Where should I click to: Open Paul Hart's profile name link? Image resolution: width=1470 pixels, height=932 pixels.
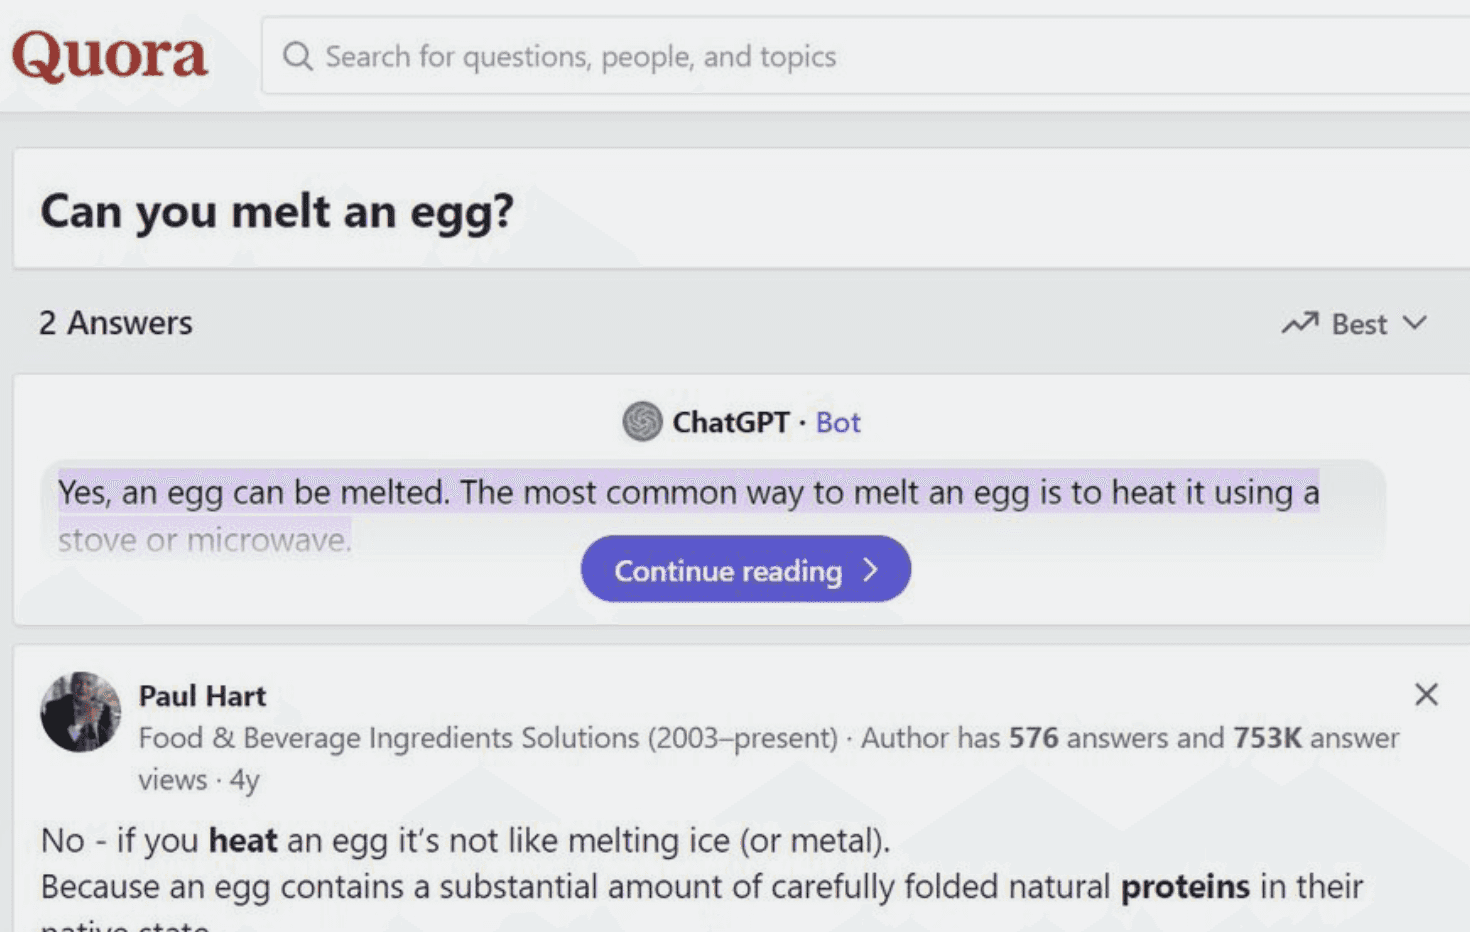202,696
